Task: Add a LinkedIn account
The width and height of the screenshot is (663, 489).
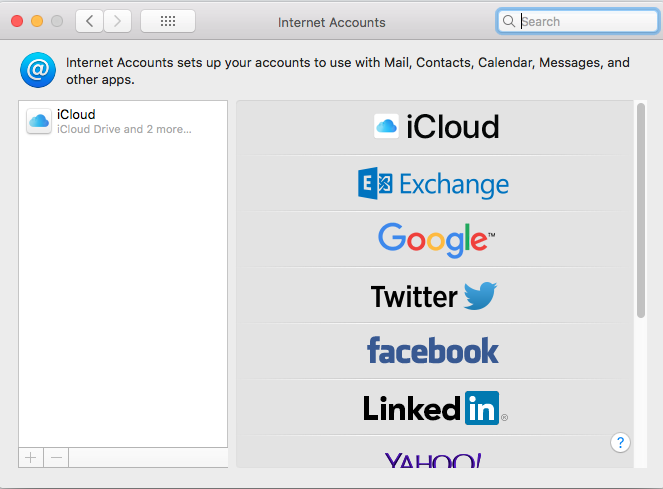Action: tap(435, 407)
